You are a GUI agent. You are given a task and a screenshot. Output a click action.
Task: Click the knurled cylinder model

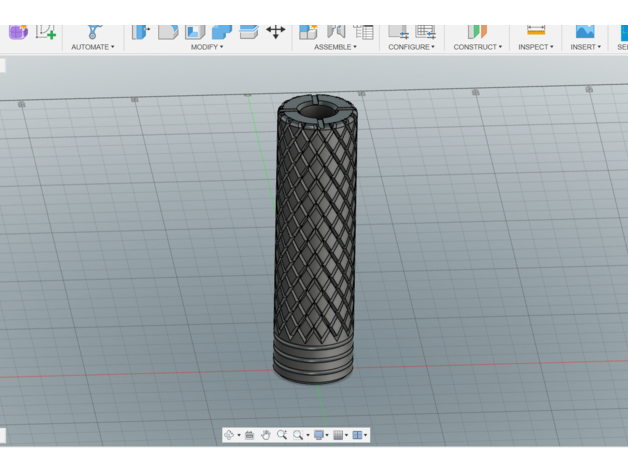(313, 240)
